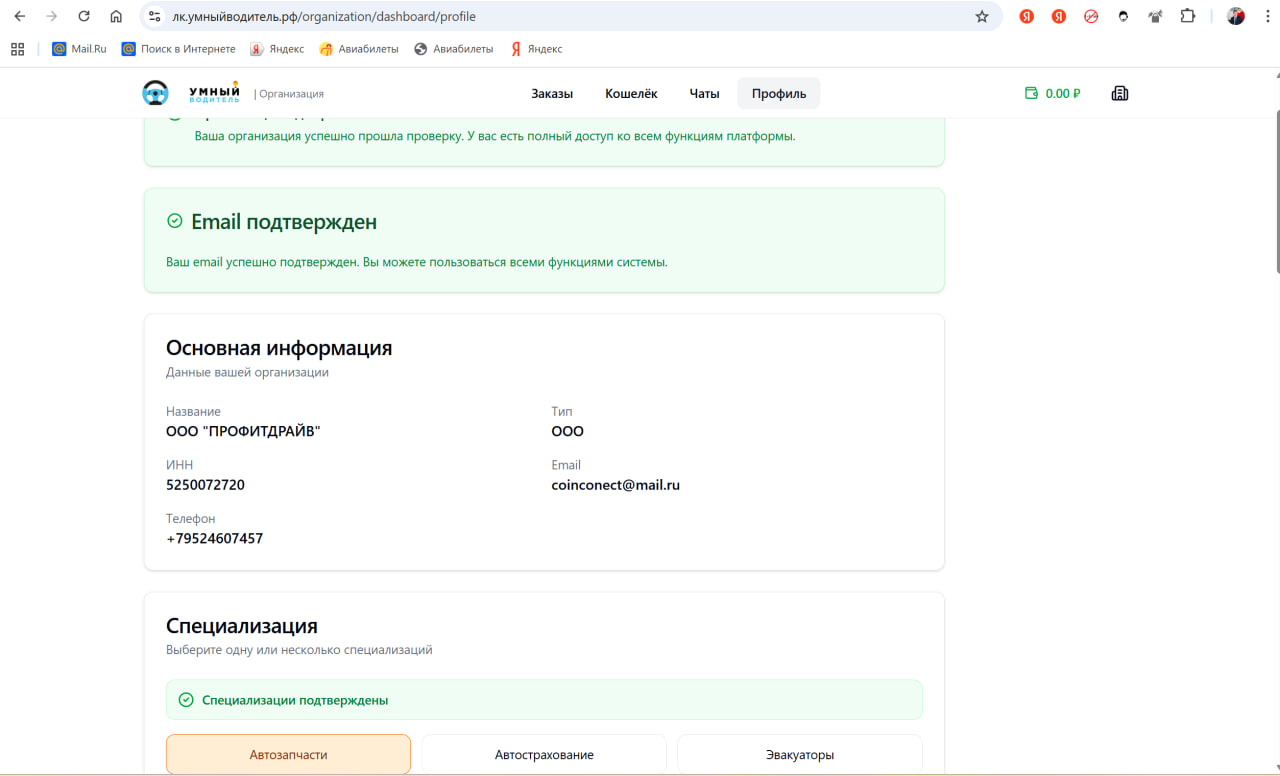Open the Поиск в Интернете bookmark

(179, 48)
